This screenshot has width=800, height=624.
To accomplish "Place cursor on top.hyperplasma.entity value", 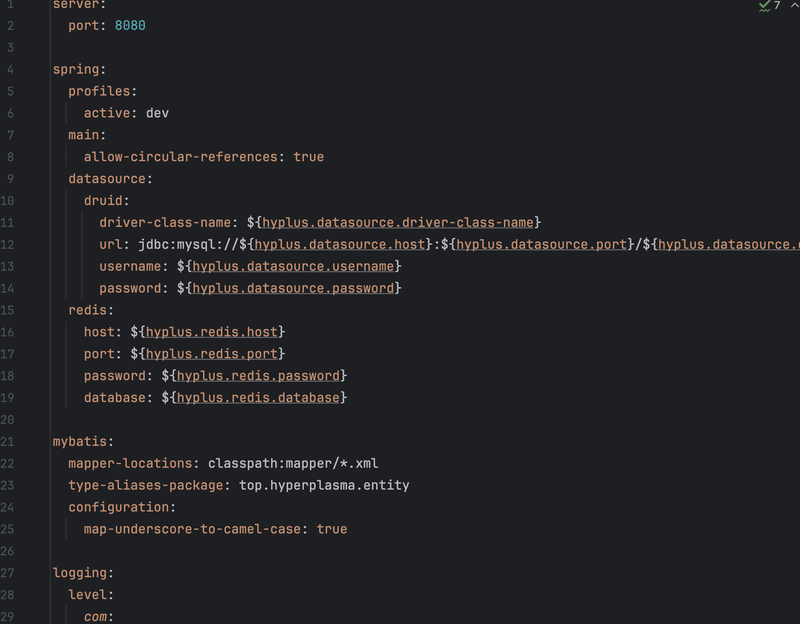I will pyautogui.click(x=324, y=485).
